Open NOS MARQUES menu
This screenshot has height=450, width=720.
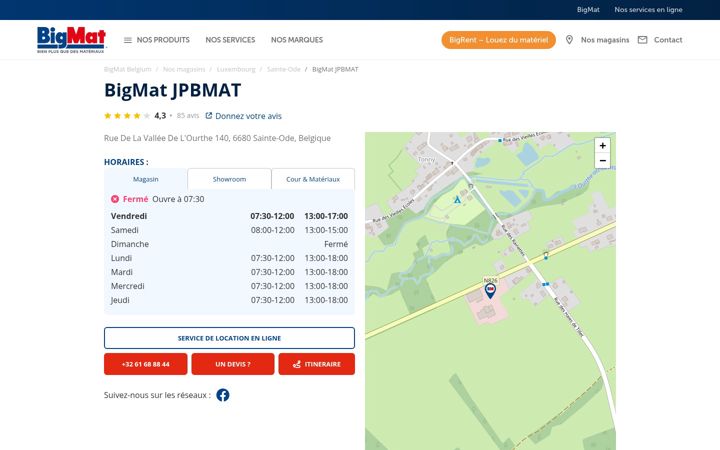(x=297, y=40)
